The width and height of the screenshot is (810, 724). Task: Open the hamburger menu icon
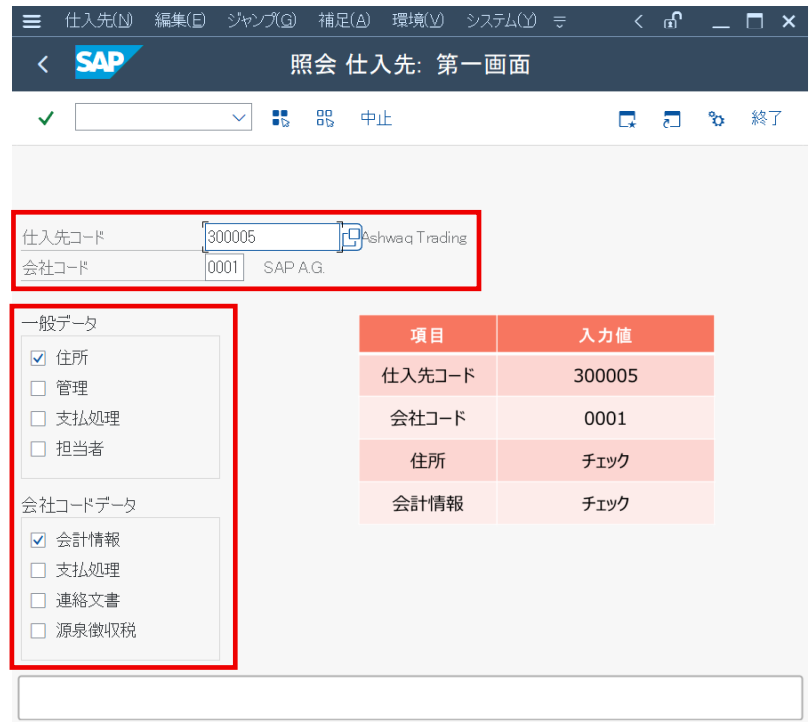tap(32, 21)
